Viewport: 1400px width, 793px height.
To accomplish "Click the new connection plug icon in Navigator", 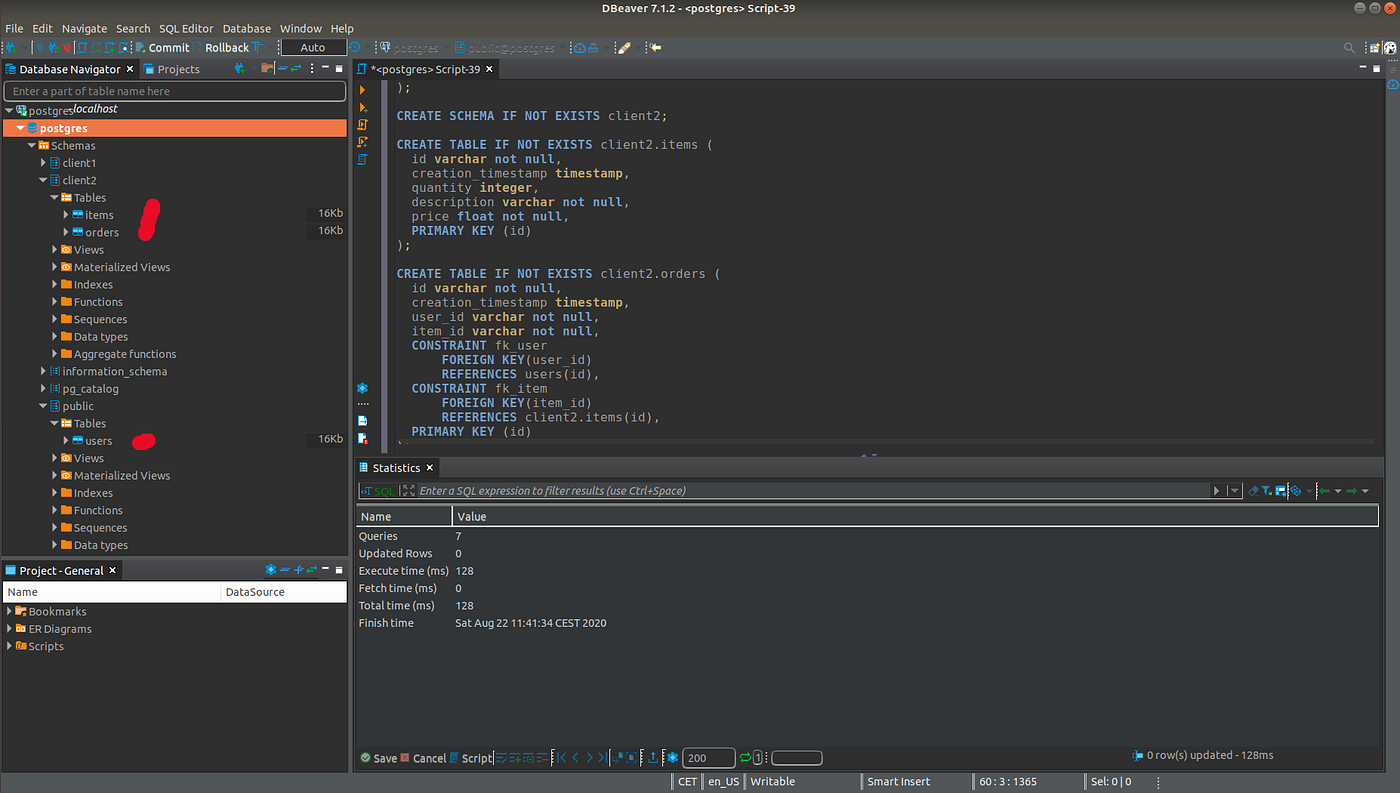I will coord(240,69).
